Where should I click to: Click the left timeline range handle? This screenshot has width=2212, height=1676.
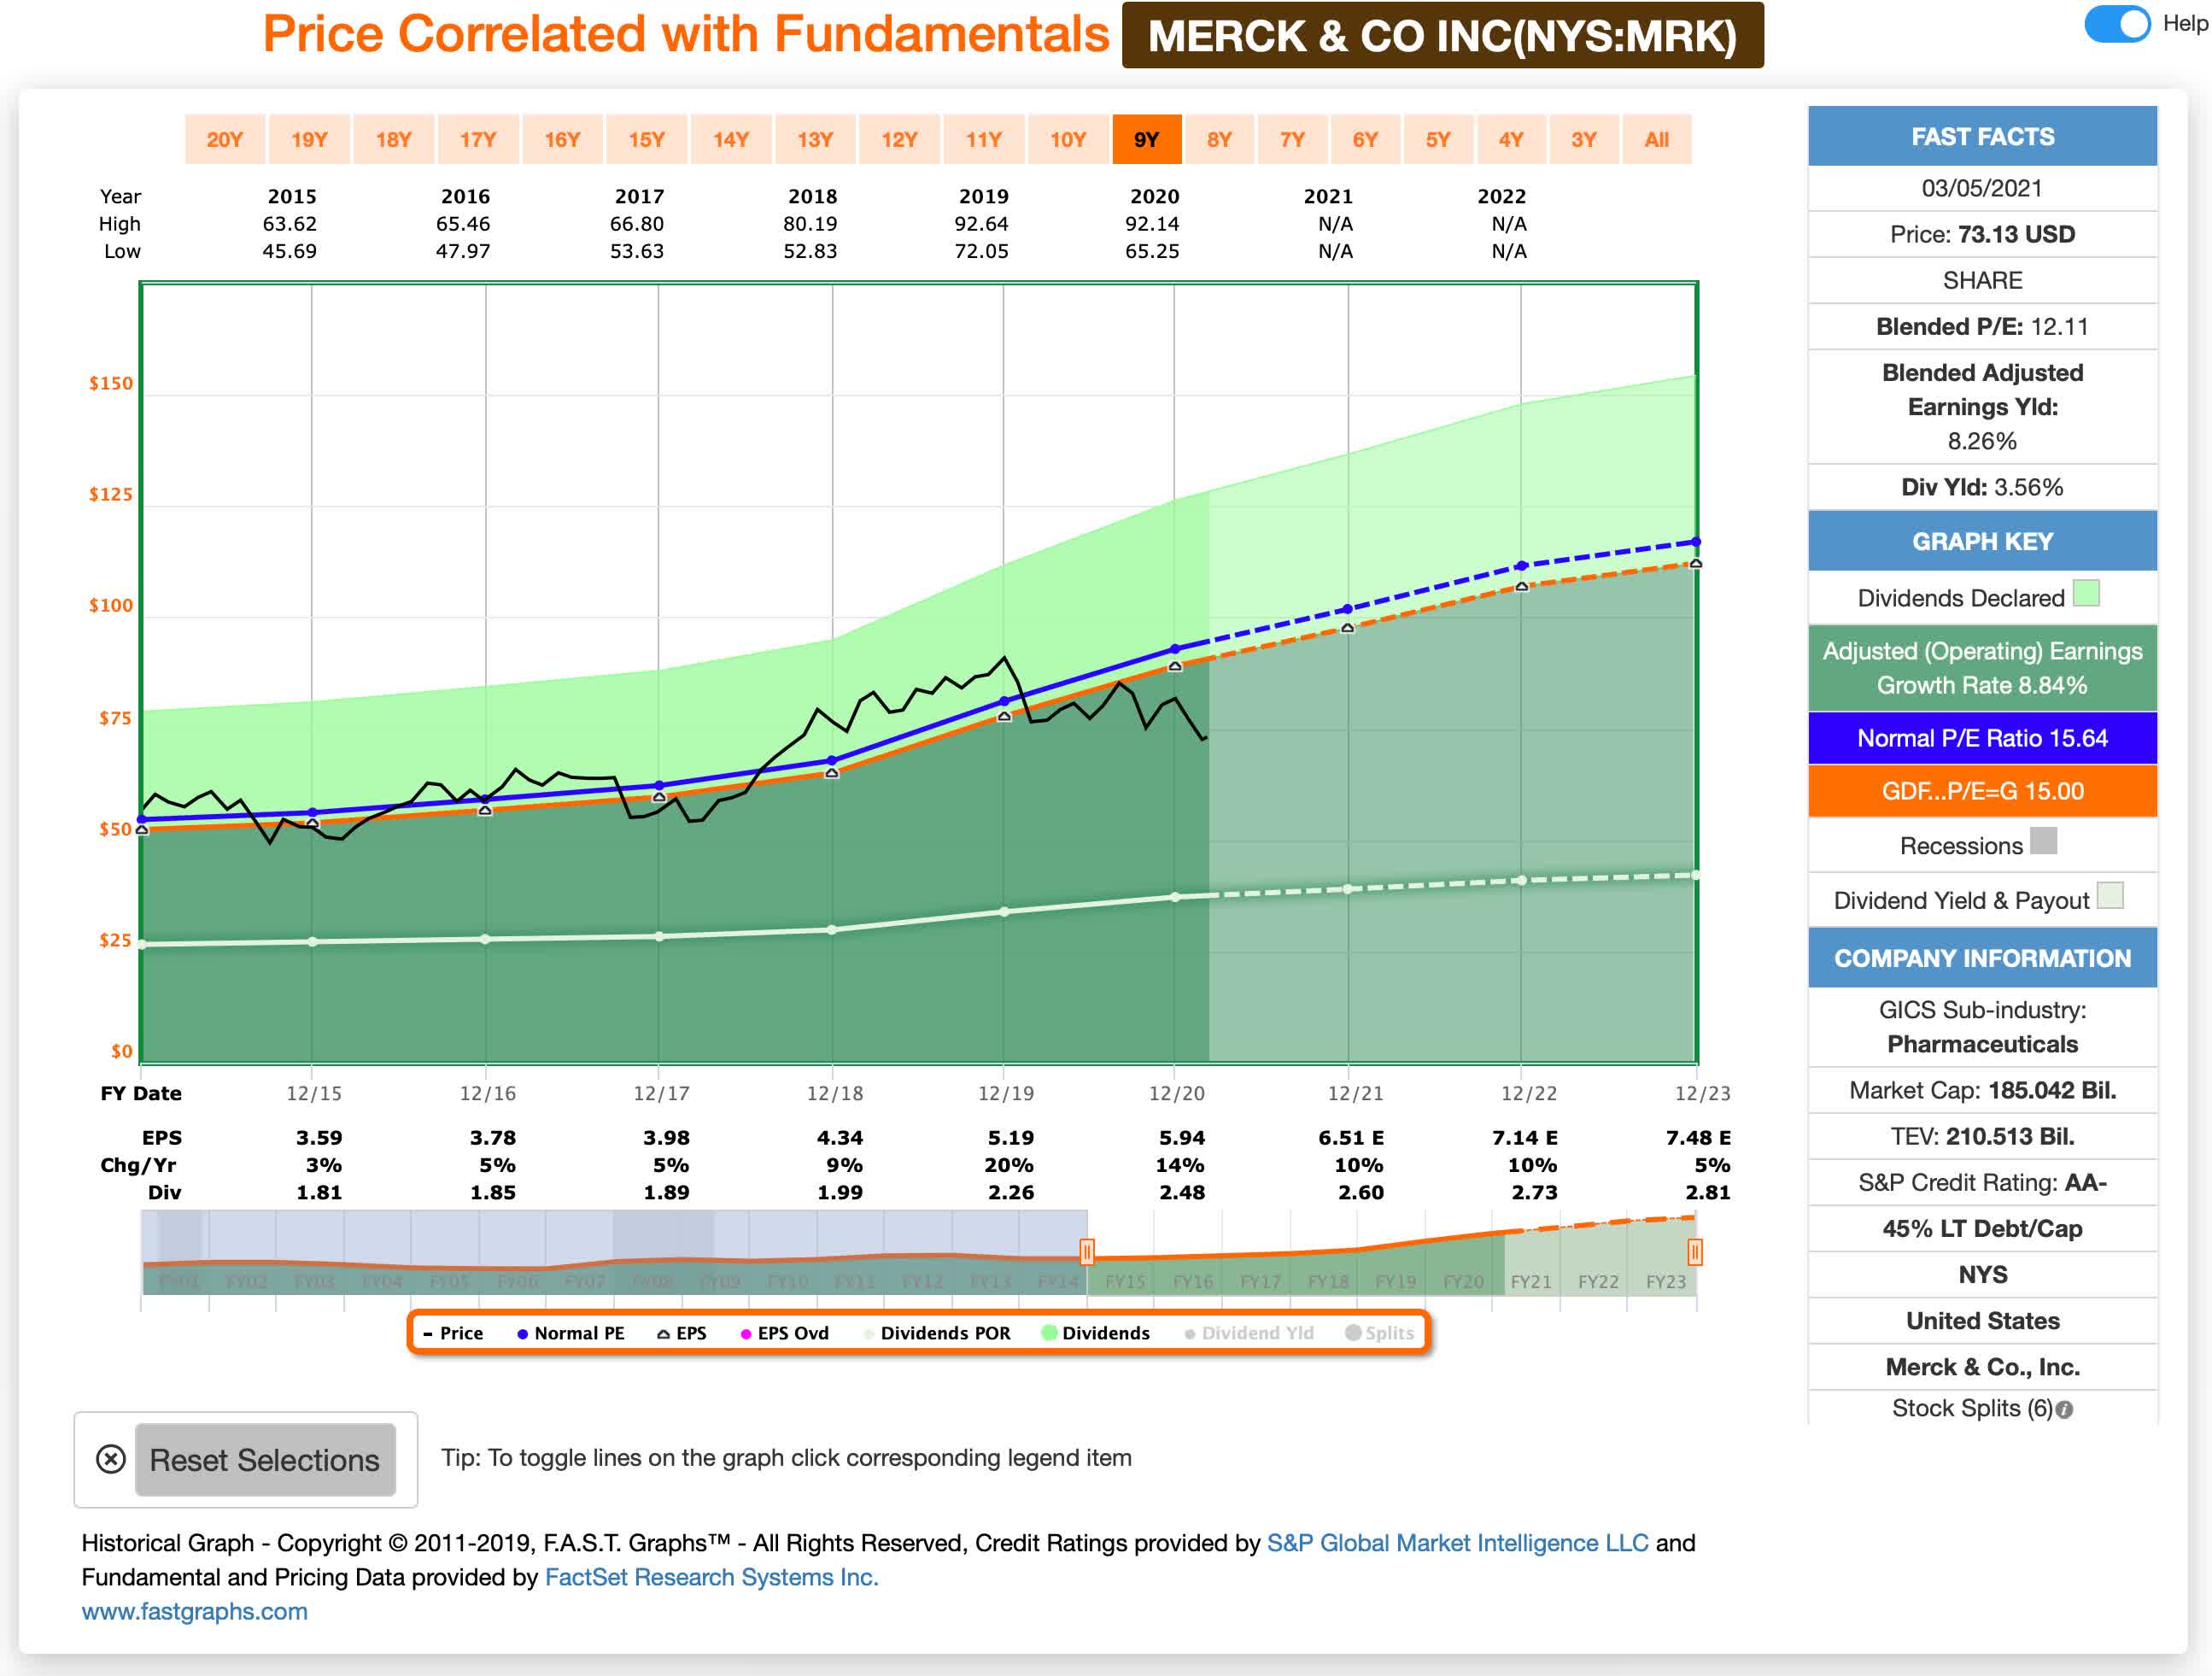click(x=1087, y=1251)
